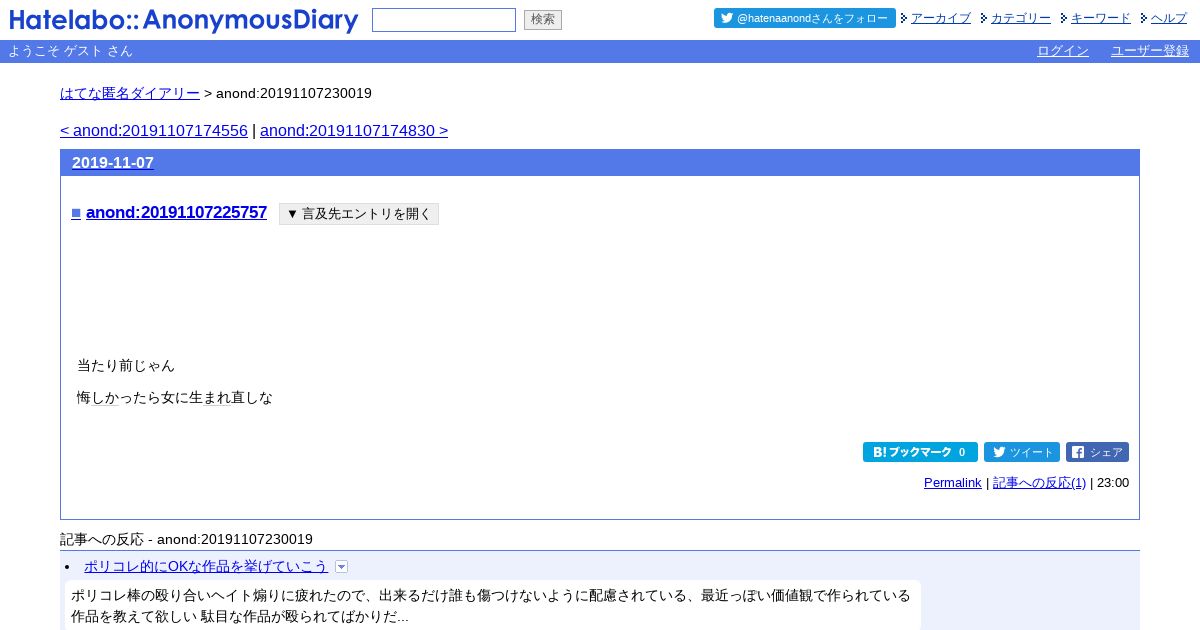
Task: Open previous entry anond:20191107174556
Action: pyautogui.click(x=154, y=131)
